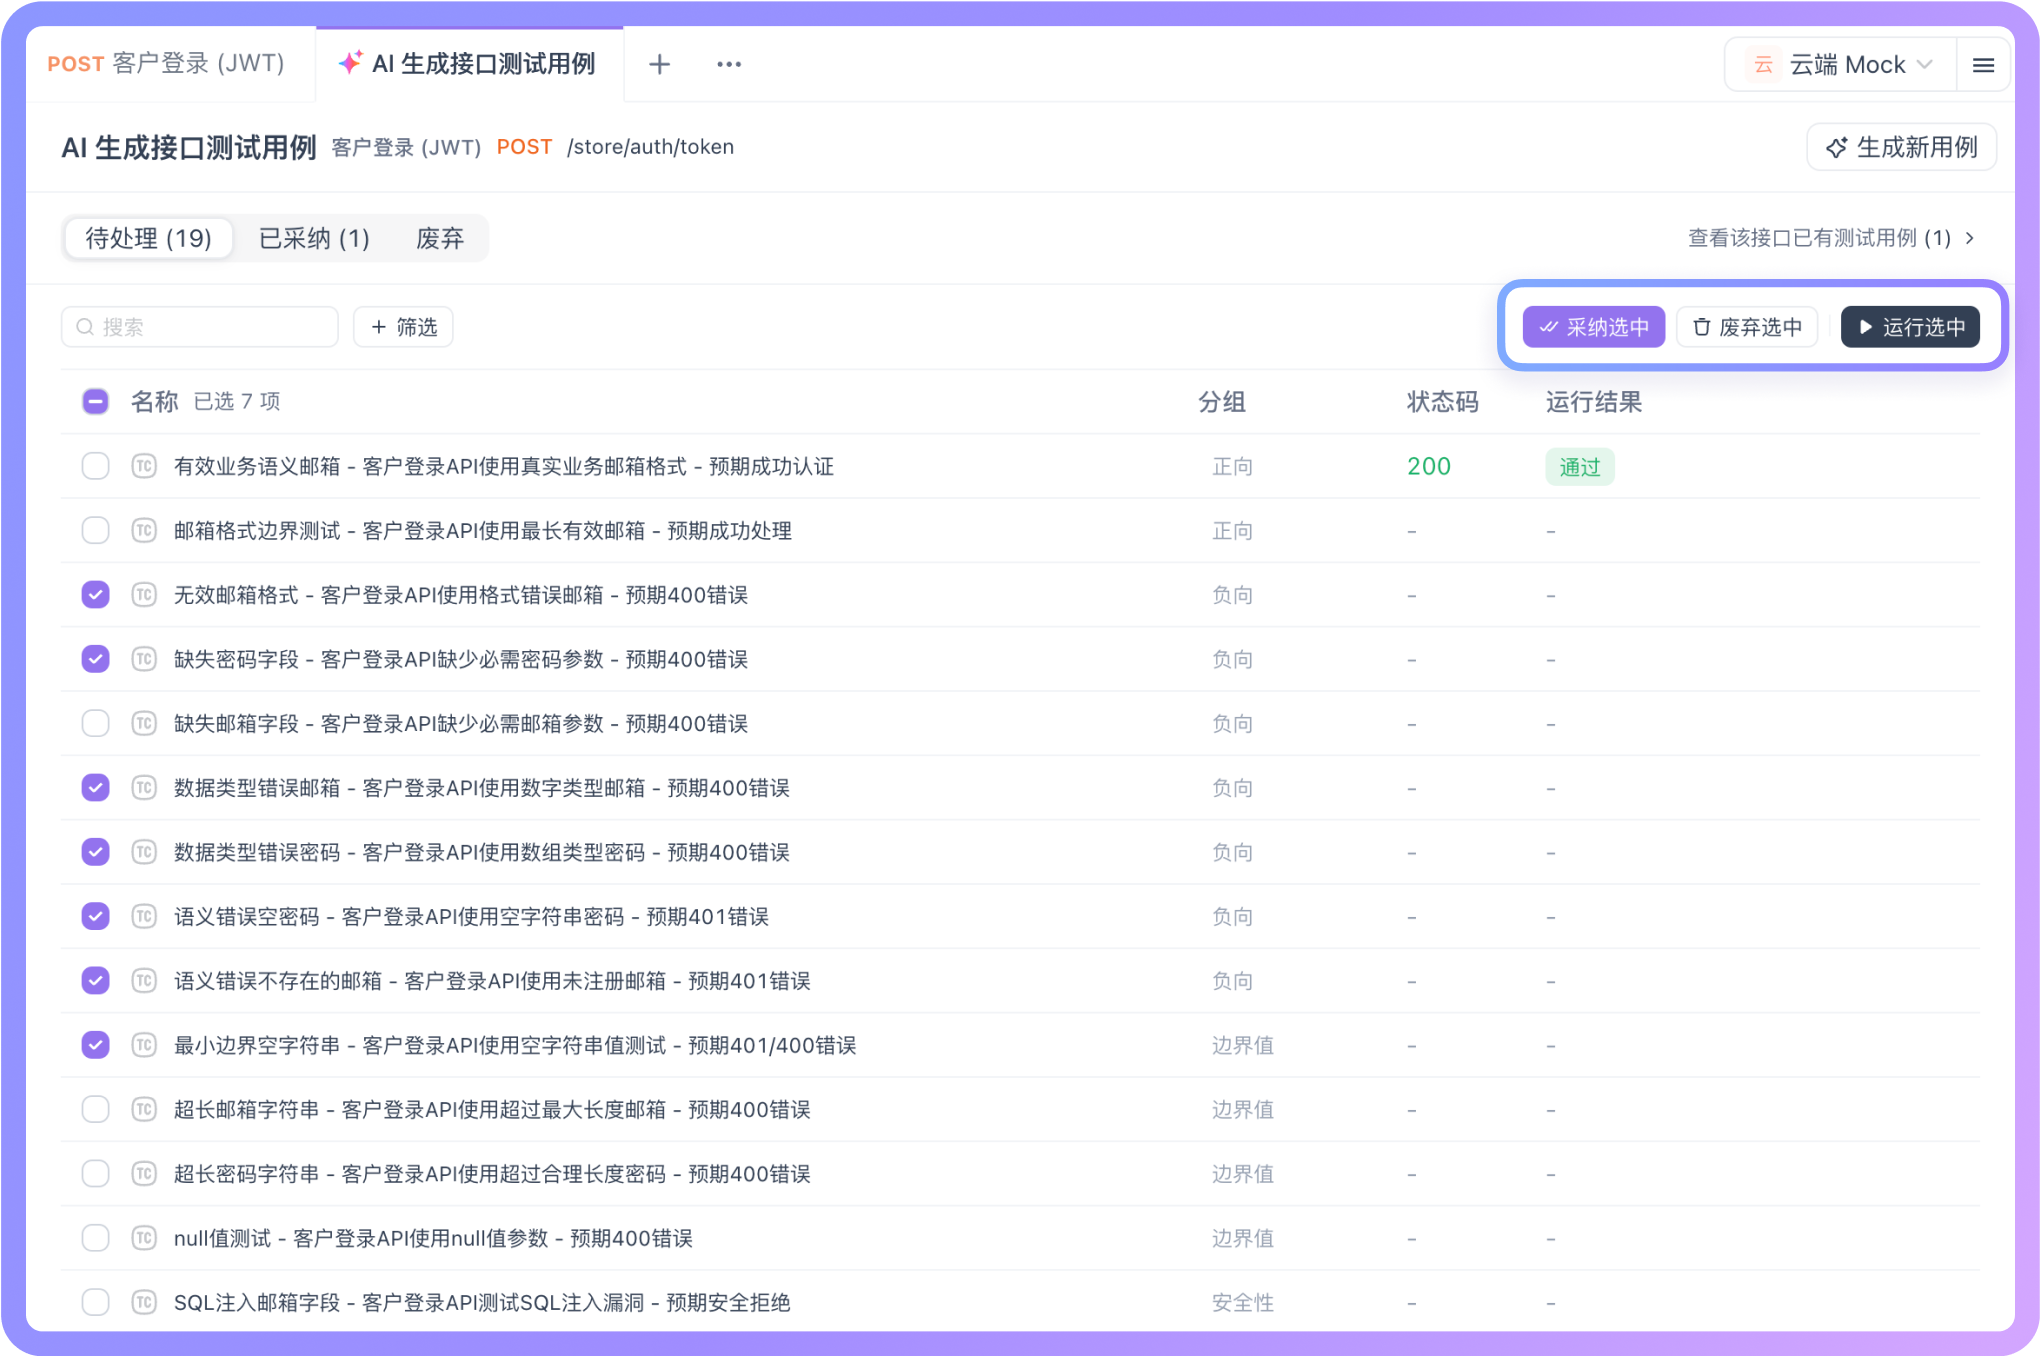Click the TC icon on 有效业务语义邮箱 row
The width and height of the screenshot is (2040, 1356).
144,466
